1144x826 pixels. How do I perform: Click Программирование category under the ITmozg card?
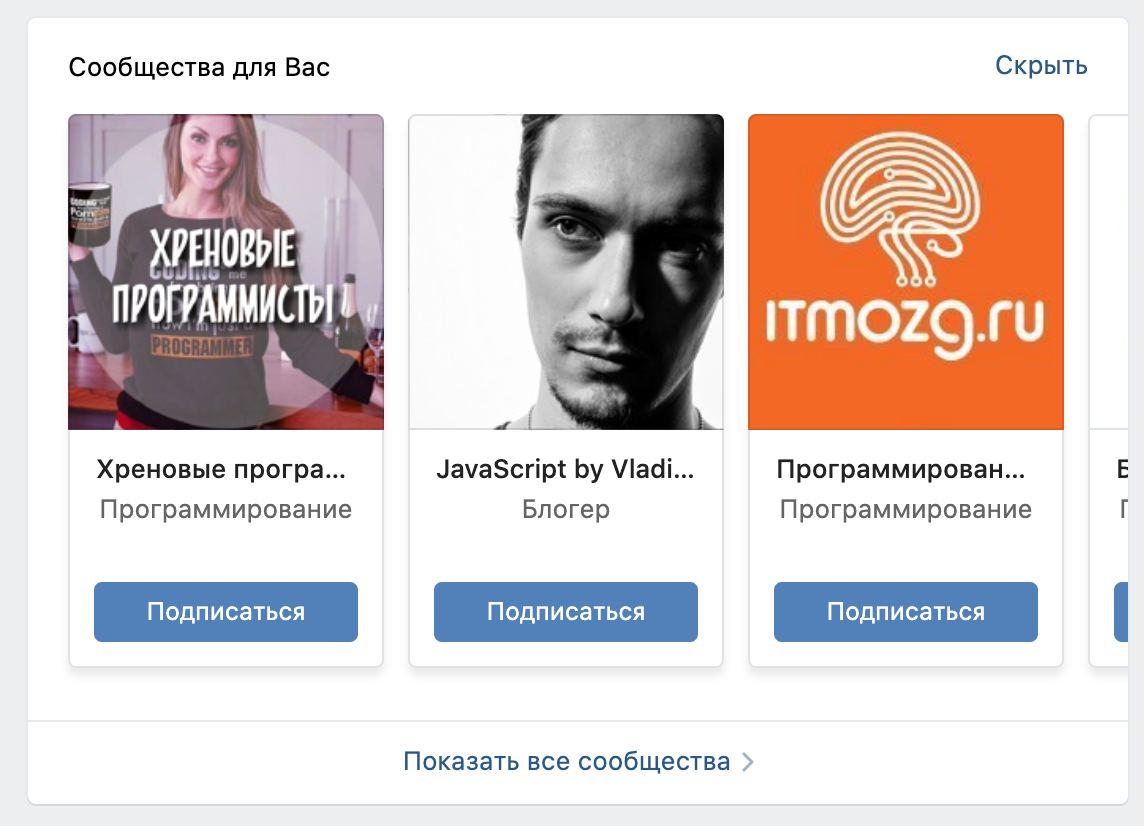click(905, 509)
